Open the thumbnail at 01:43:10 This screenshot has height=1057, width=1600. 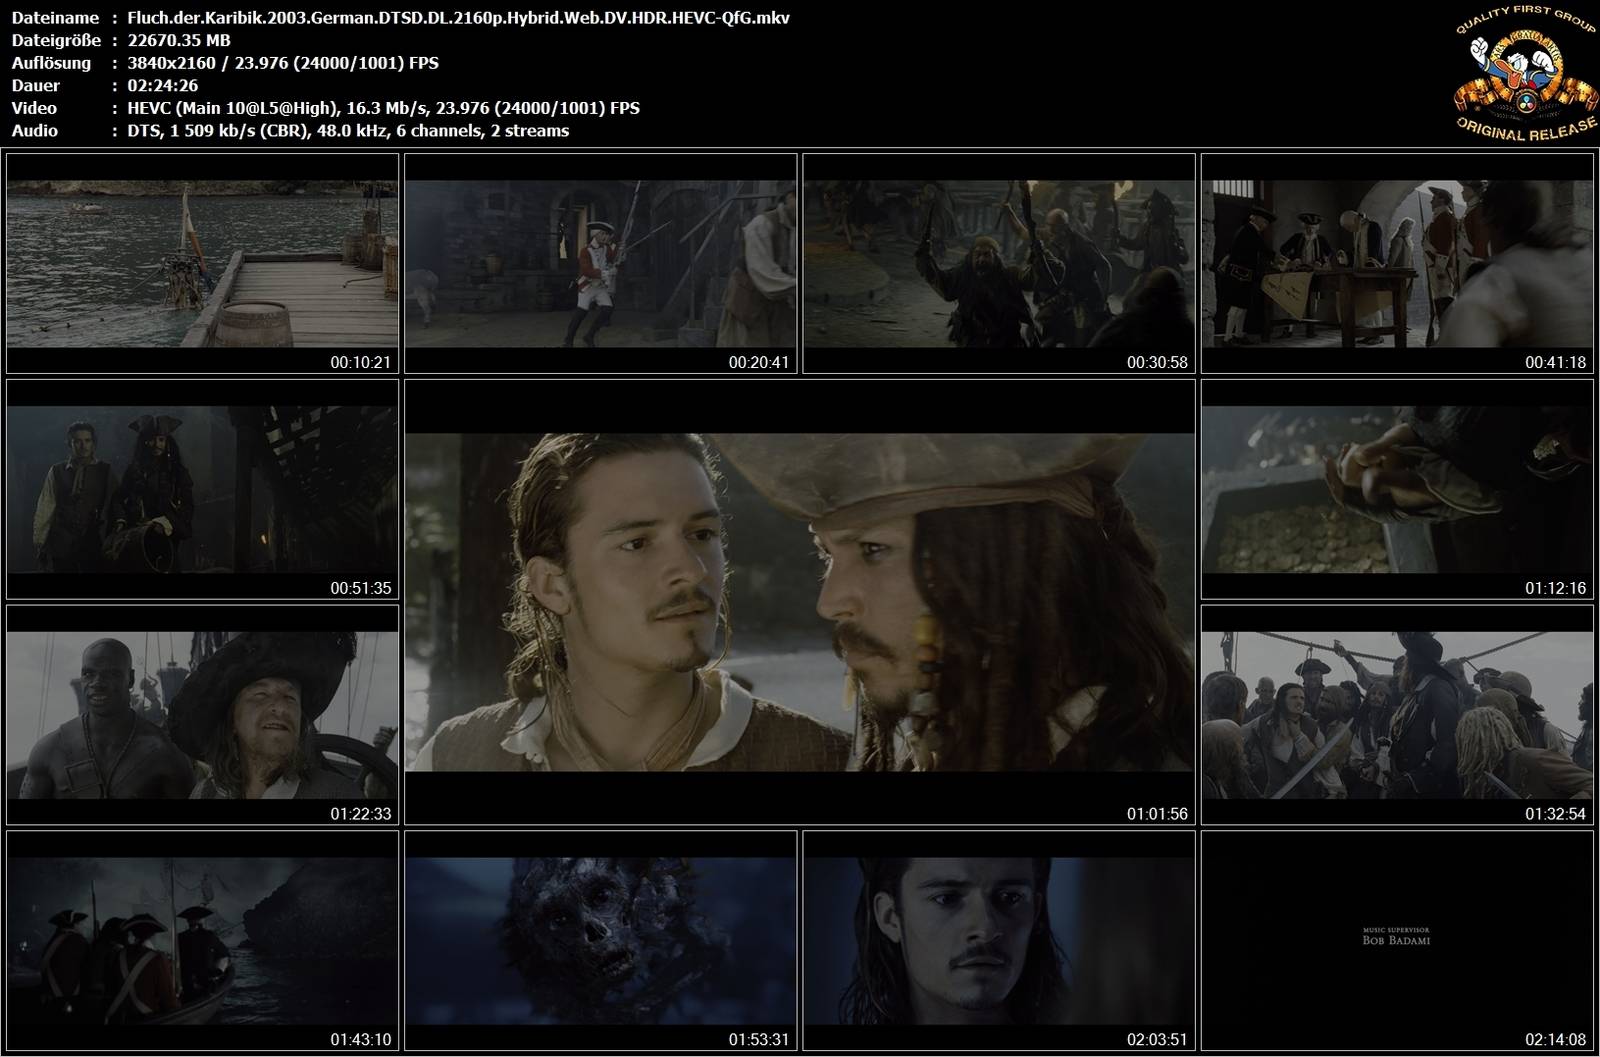202,940
